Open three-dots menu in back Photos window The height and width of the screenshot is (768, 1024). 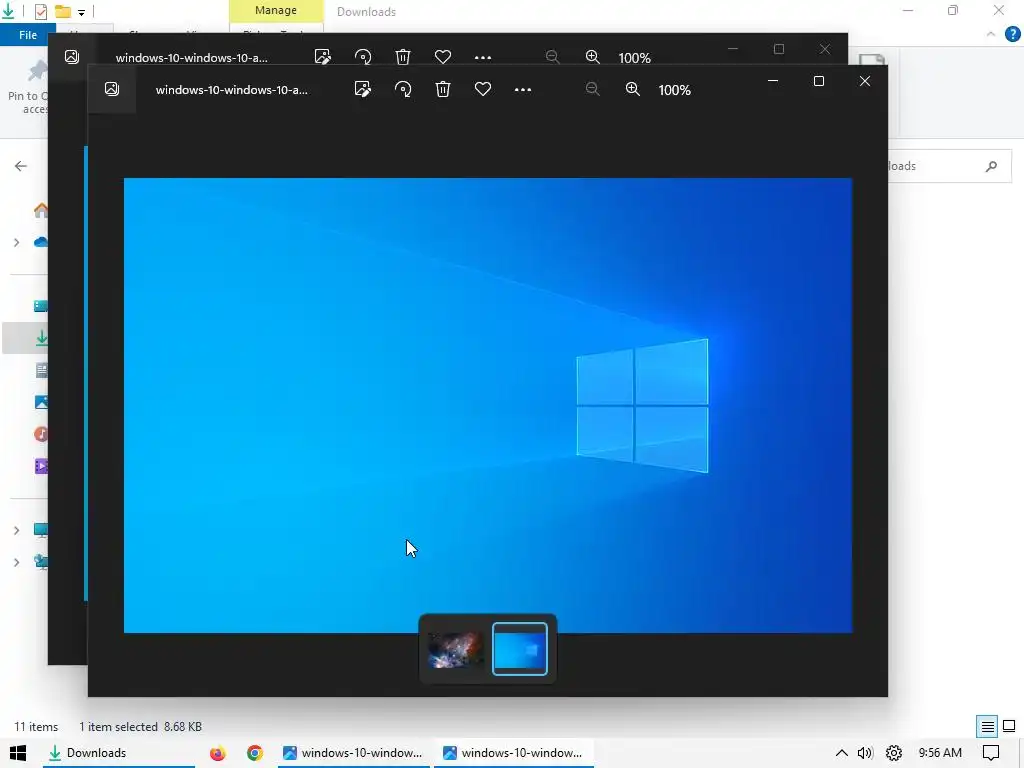[483, 57]
